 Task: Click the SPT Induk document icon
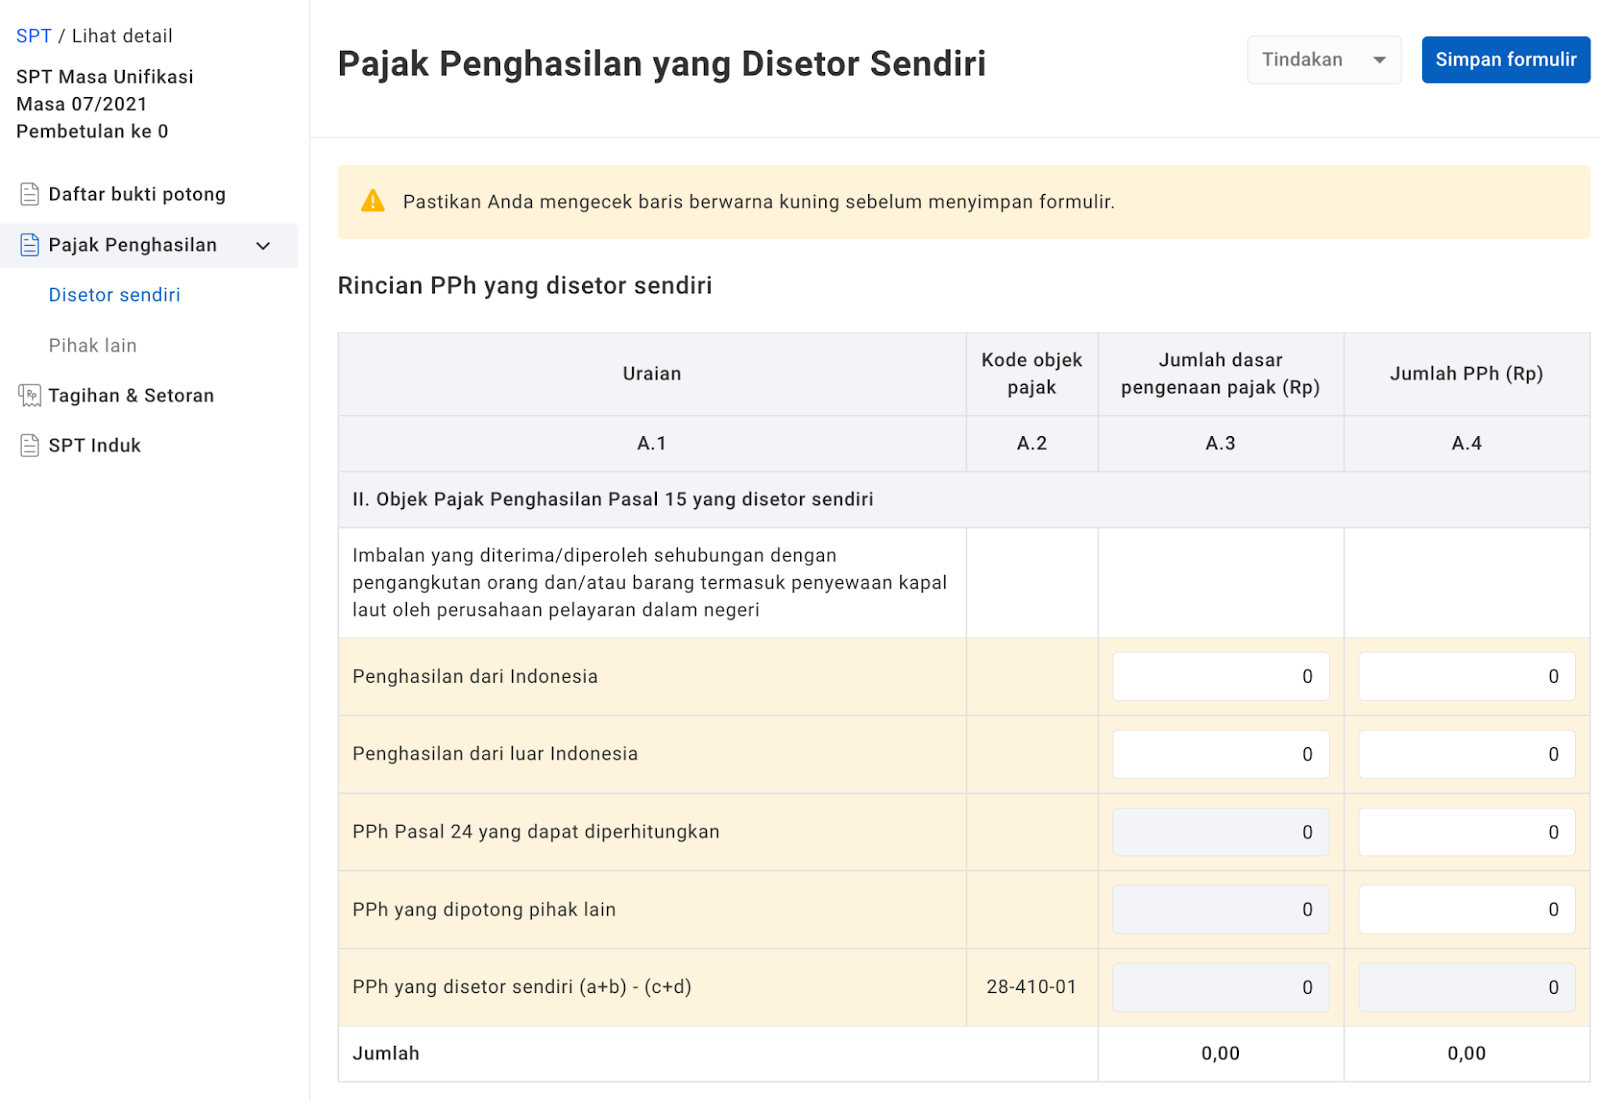click(x=30, y=446)
